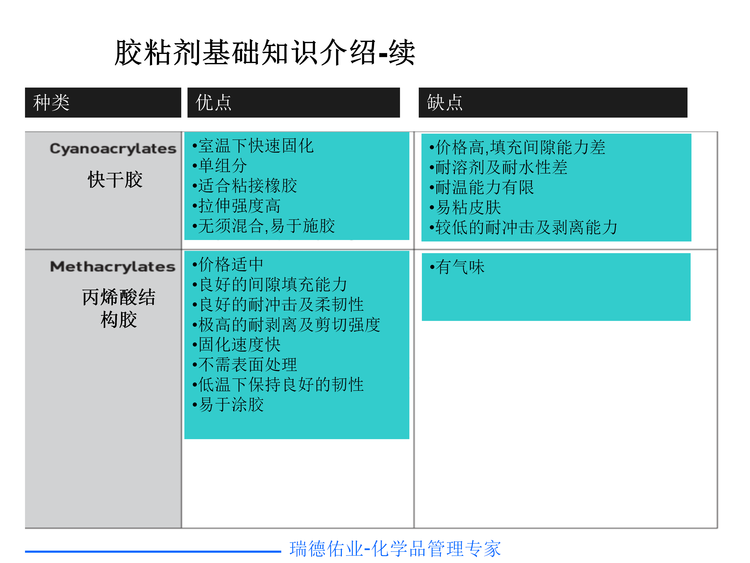Click the 易粘皮肤 bullet
Screen dimensions: 750x563
(x=464, y=207)
